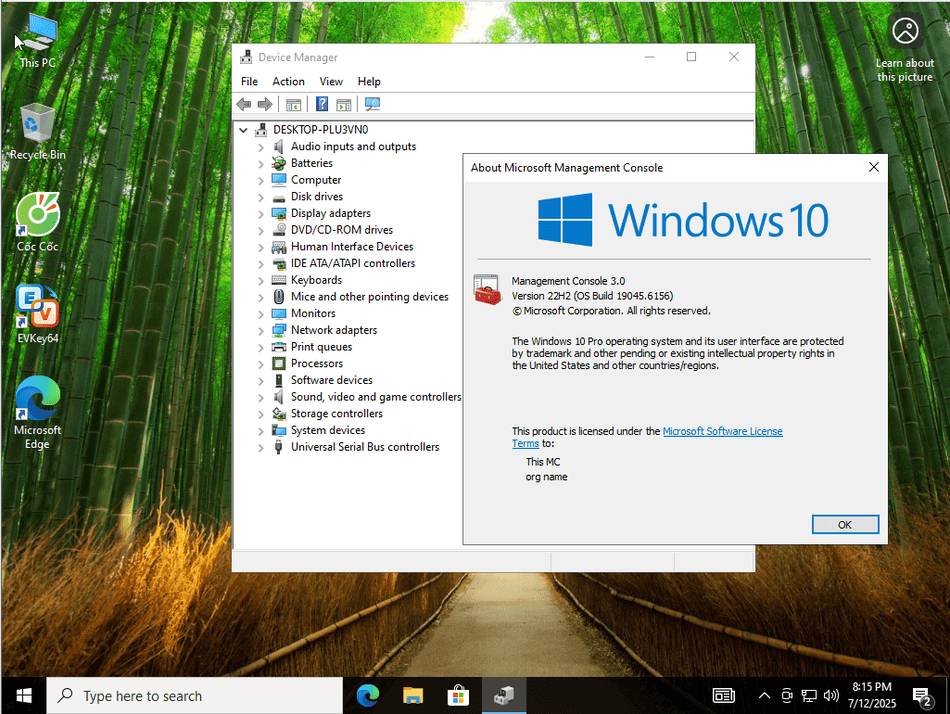Open News and interests on the taskbar
This screenshot has height=714, width=950.
tap(724, 696)
